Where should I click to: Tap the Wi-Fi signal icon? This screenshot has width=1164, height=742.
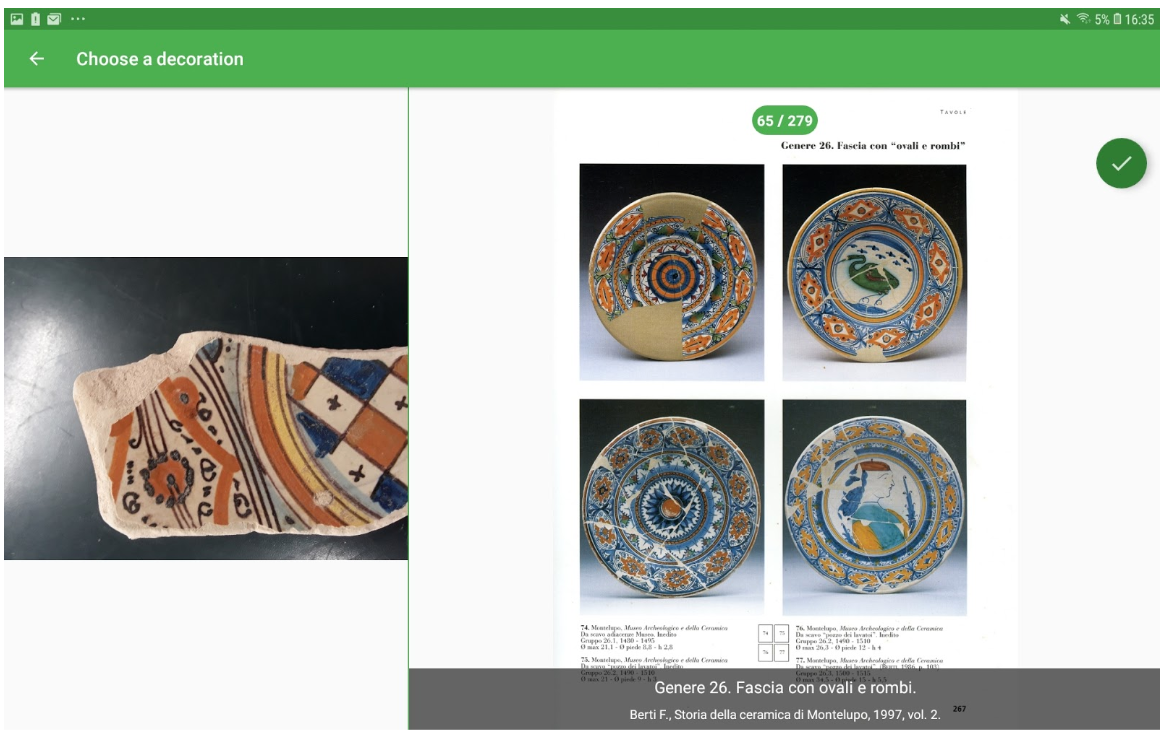tap(1084, 19)
